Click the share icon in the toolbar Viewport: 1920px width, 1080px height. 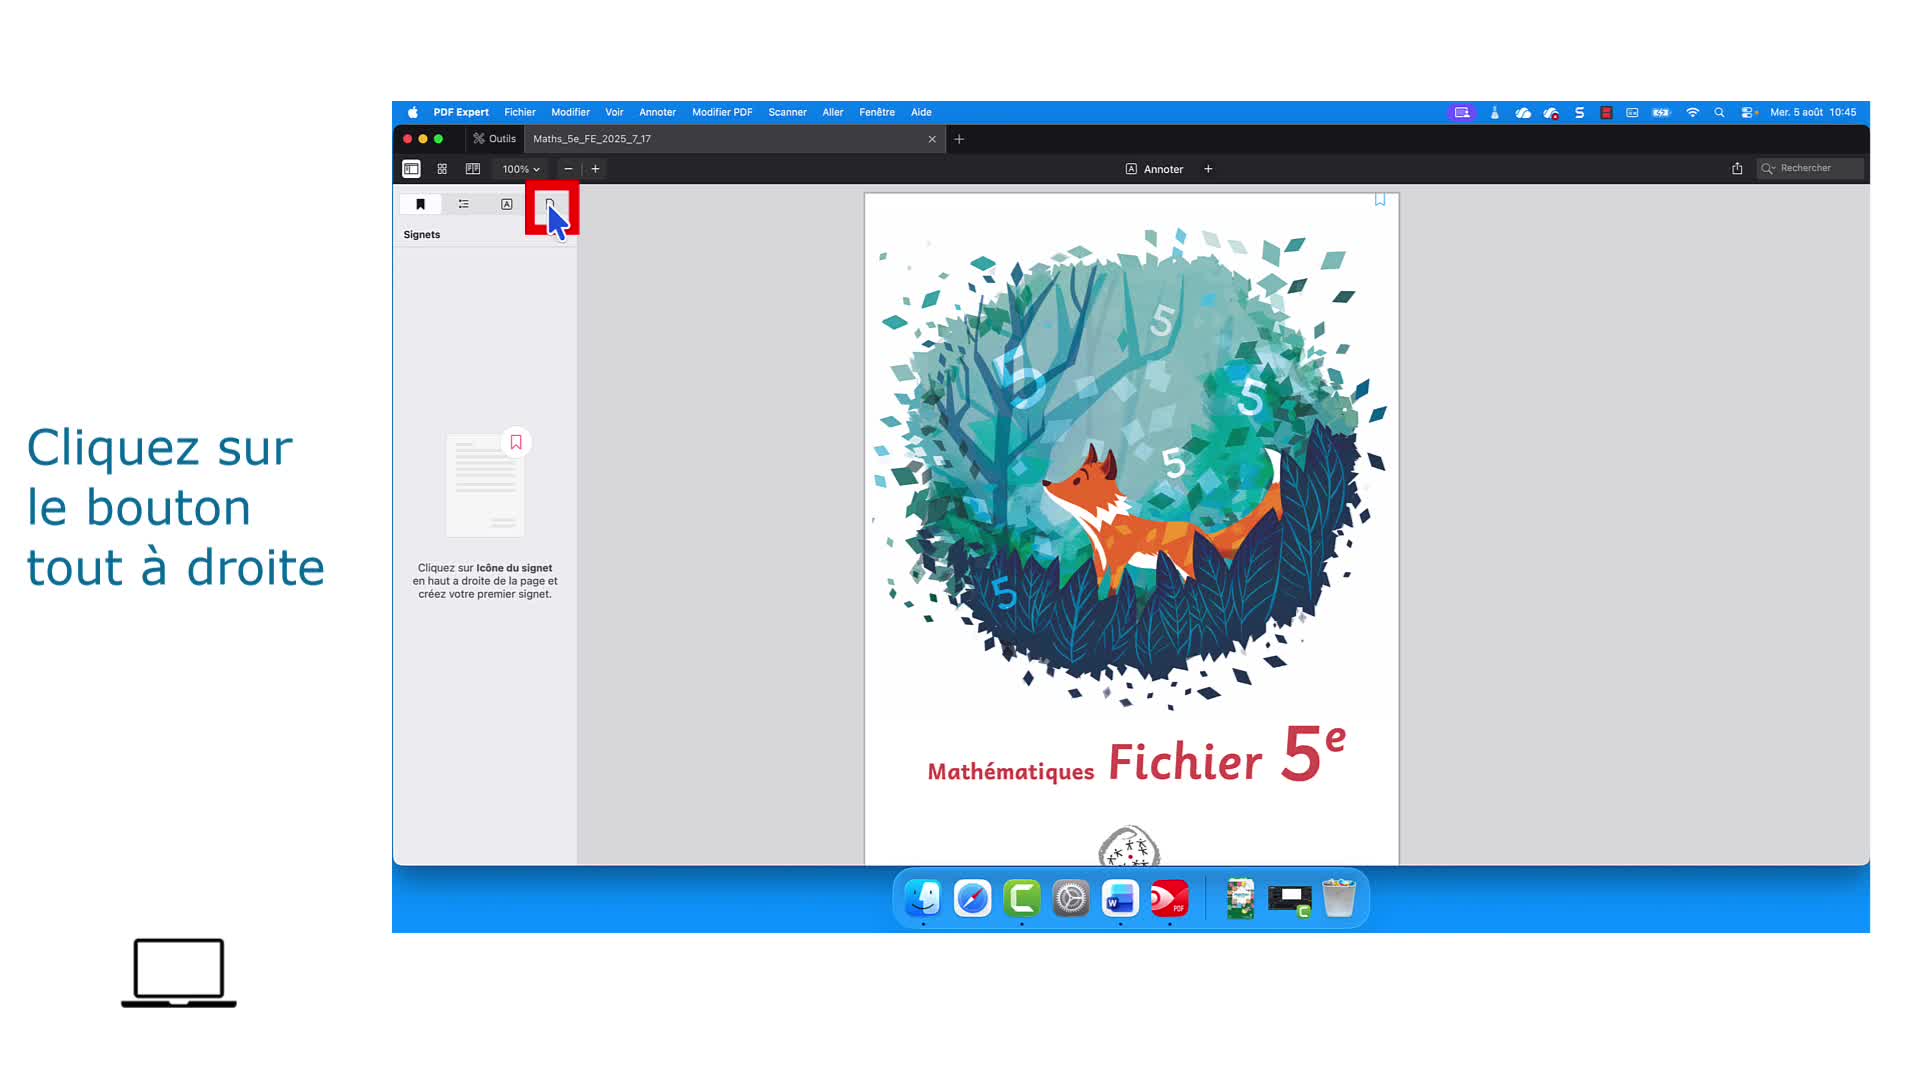click(1737, 168)
